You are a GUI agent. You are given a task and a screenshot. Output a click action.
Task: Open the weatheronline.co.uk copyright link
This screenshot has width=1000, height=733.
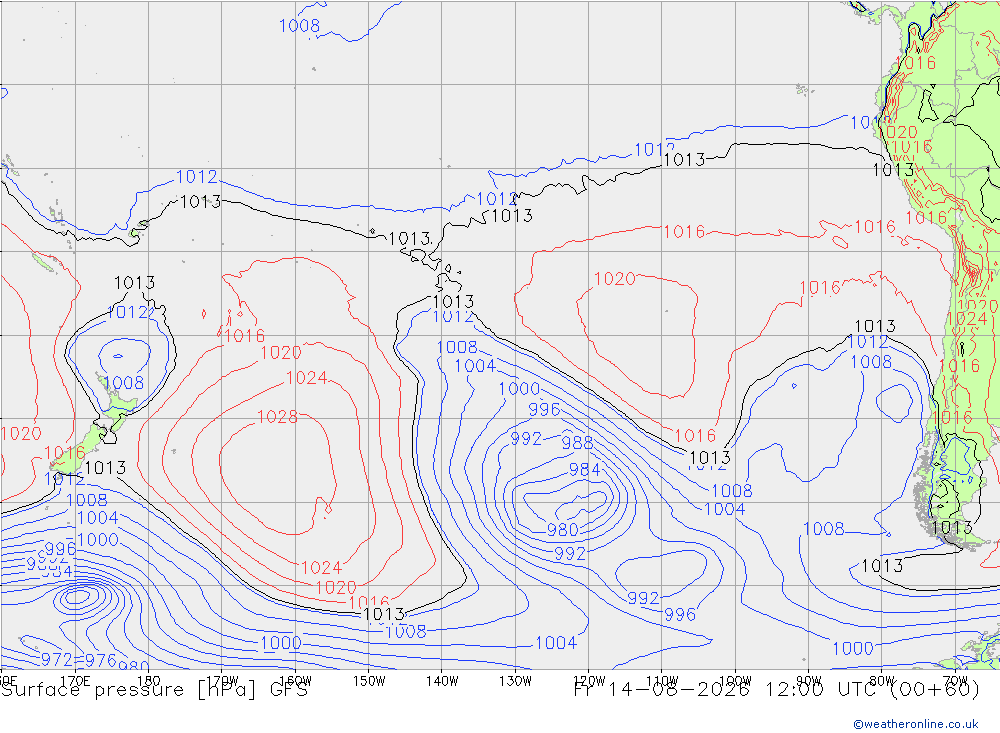(916, 723)
